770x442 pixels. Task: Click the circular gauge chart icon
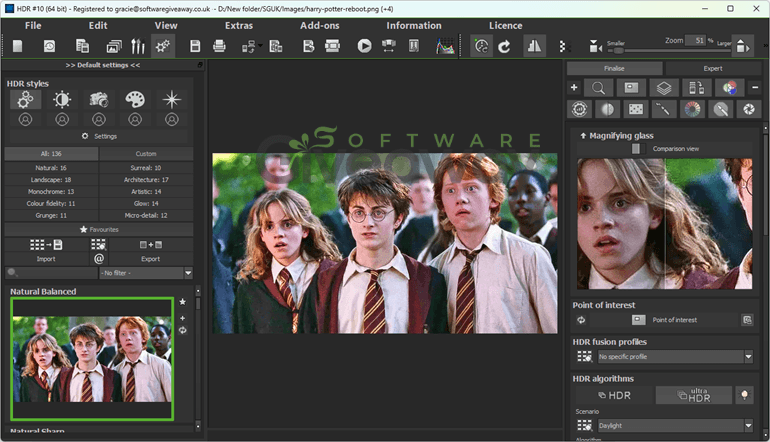coord(579,109)
